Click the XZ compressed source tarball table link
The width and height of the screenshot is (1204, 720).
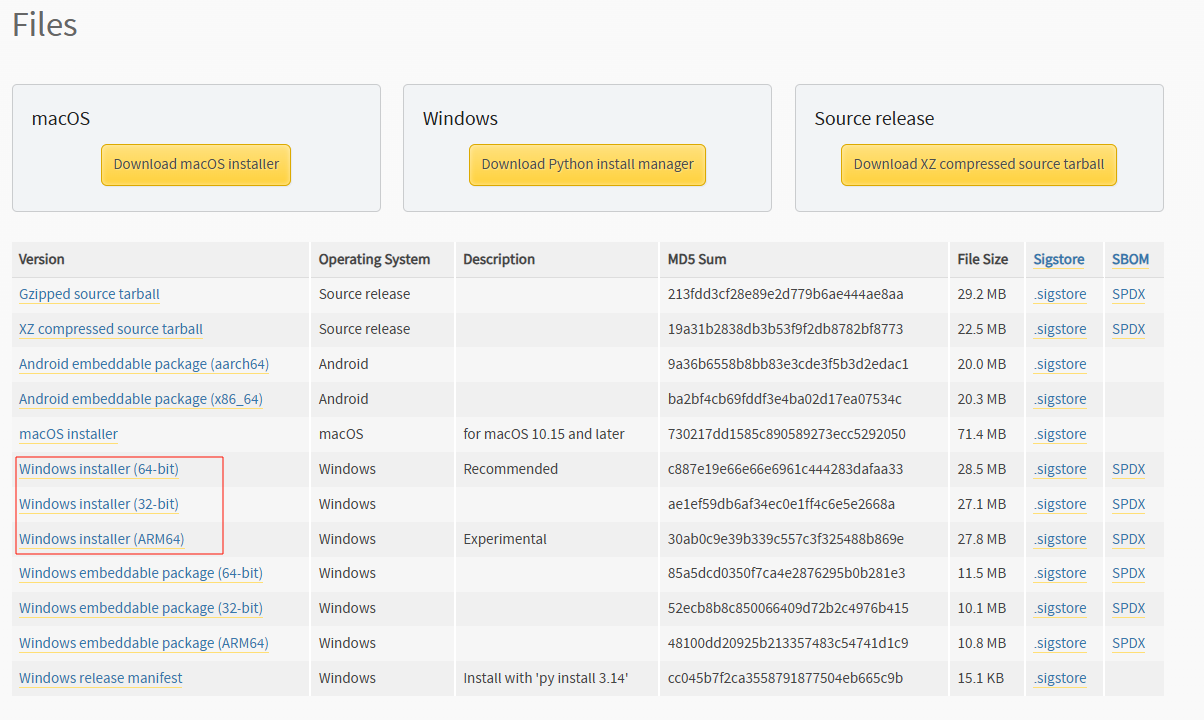111,329
